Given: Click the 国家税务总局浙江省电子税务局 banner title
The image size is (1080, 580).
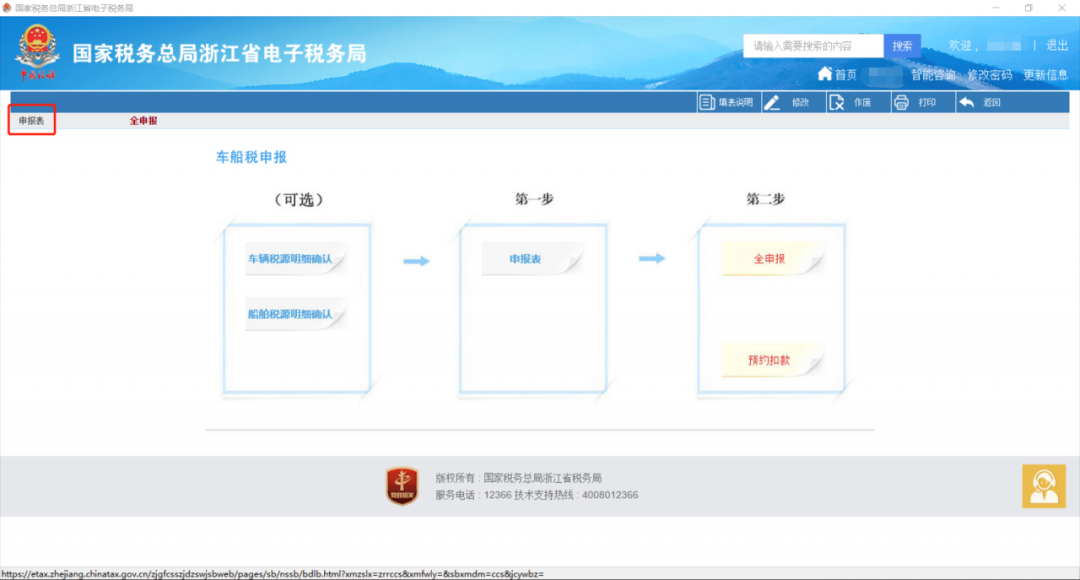Looking at the screenshot, I should pyautogui.click(x=220, y=53).
